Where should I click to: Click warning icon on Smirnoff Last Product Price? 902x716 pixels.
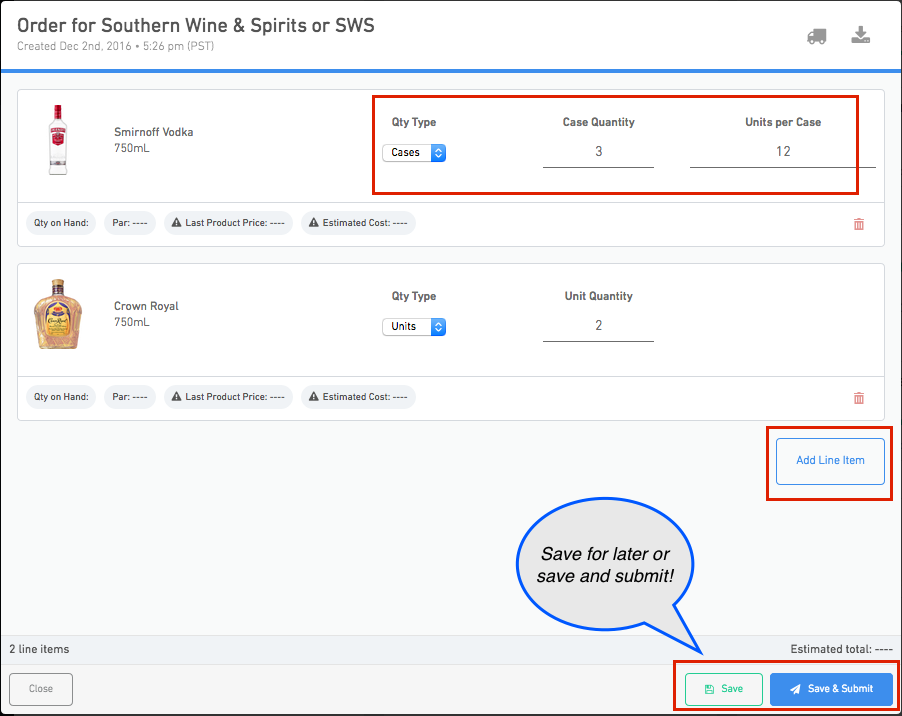(177, 223)
